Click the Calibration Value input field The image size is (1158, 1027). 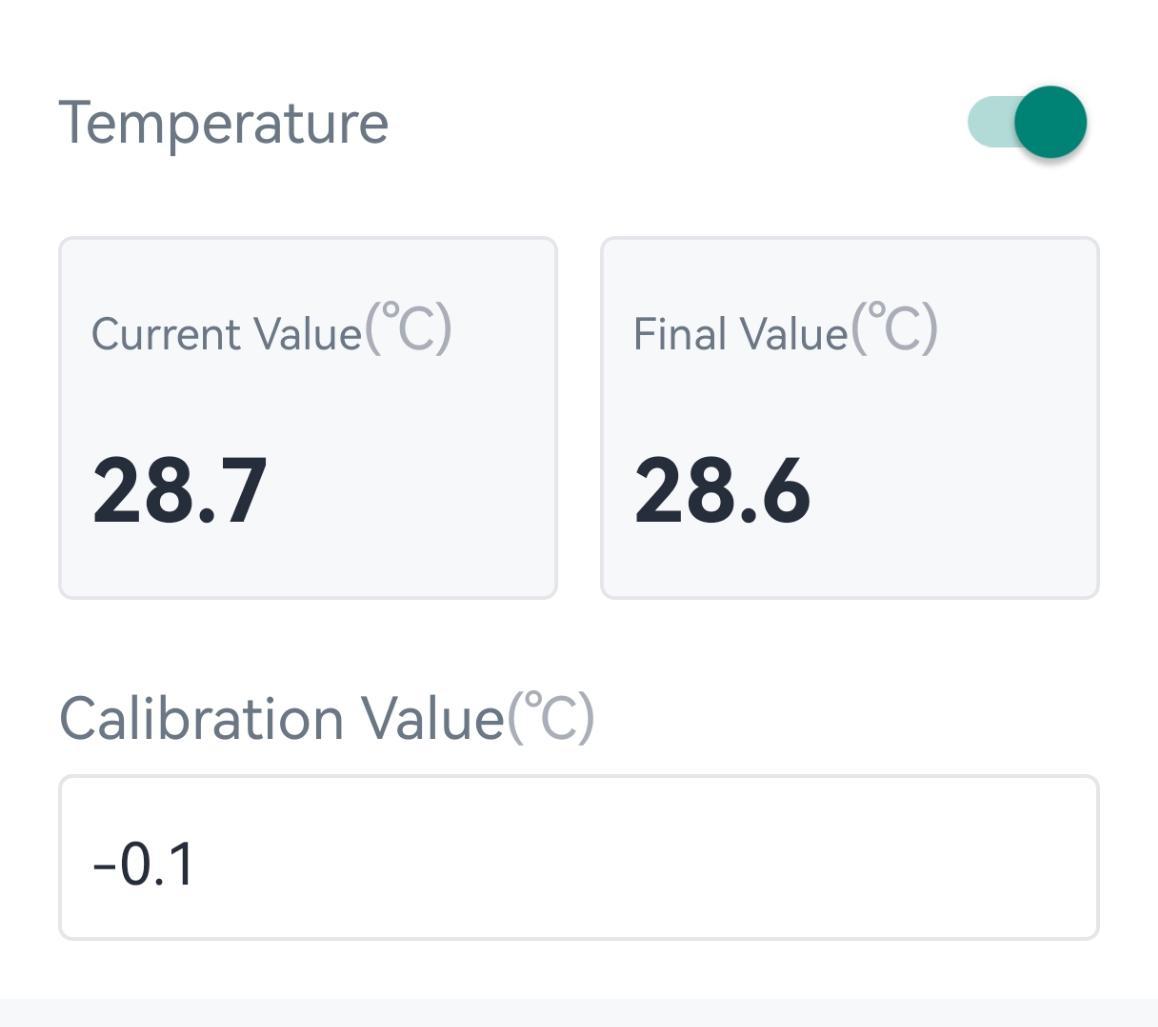[x=578, y=857]
